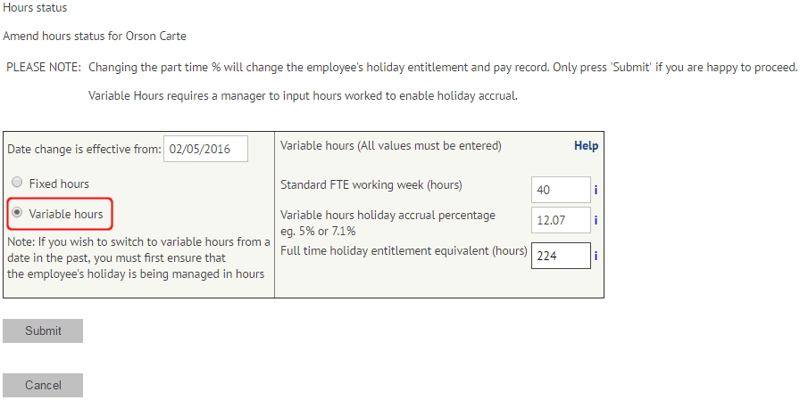800x400 pixels.
Task: Click info icon beside Standard FTE working week
Action: (595, 190)
